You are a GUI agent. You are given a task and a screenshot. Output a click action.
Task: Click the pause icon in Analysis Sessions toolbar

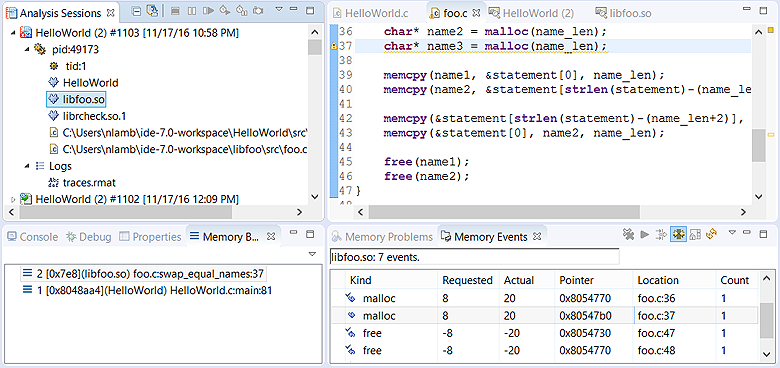pos(192,10)
